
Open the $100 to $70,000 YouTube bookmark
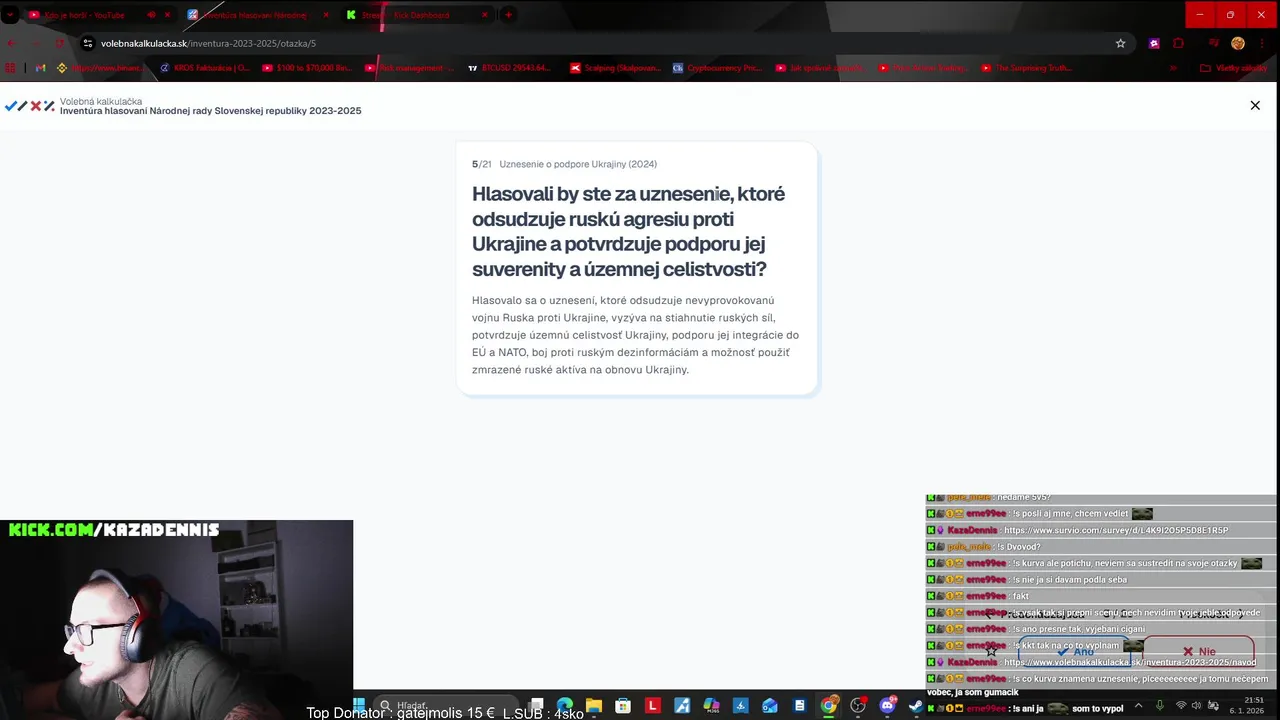pyautogui.click(x=308, y=68)
